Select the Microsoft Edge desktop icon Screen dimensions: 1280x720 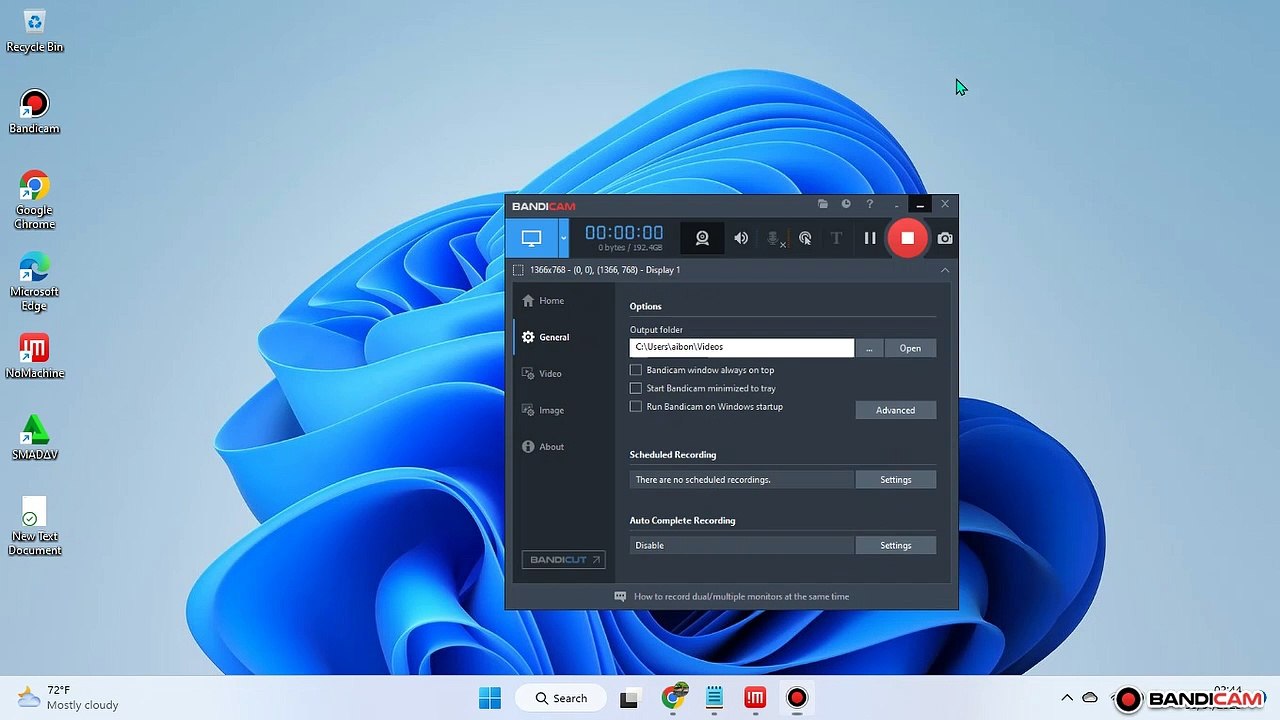point(35,282)
